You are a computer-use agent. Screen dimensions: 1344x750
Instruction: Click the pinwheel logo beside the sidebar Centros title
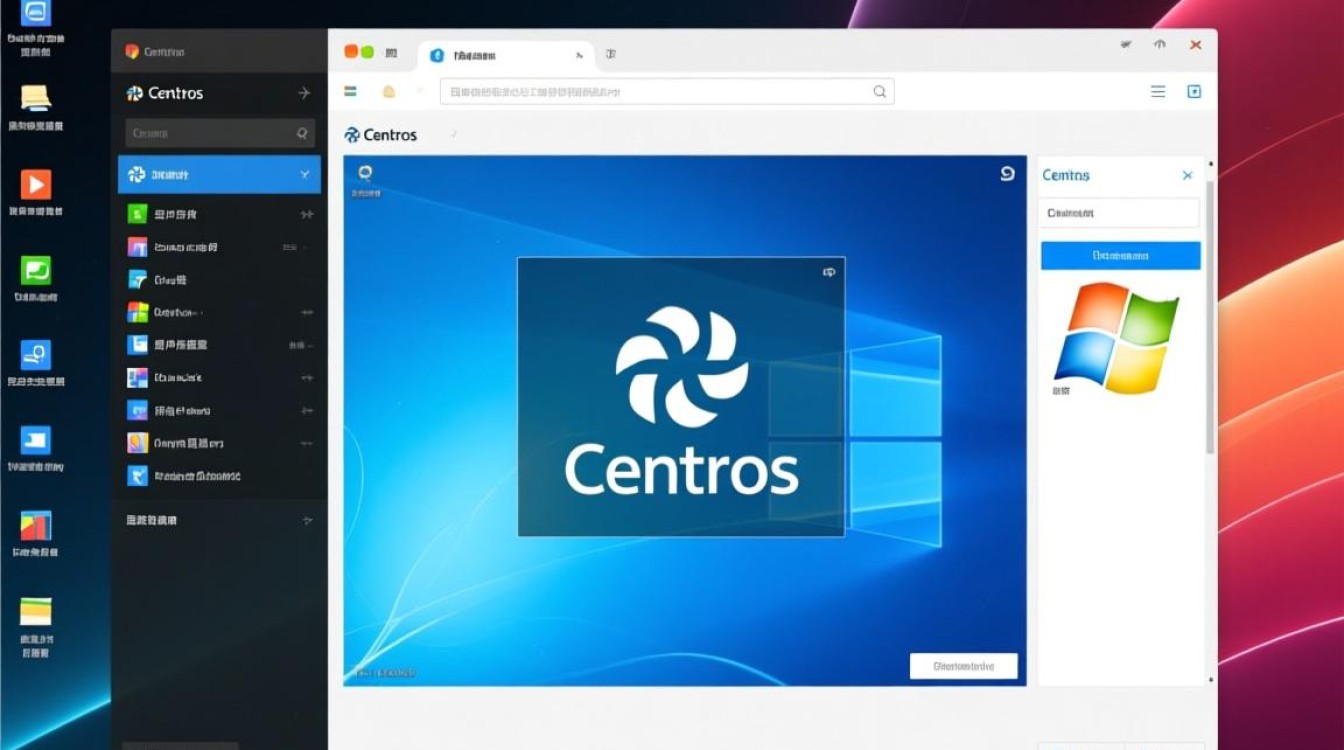pos(135,93)
